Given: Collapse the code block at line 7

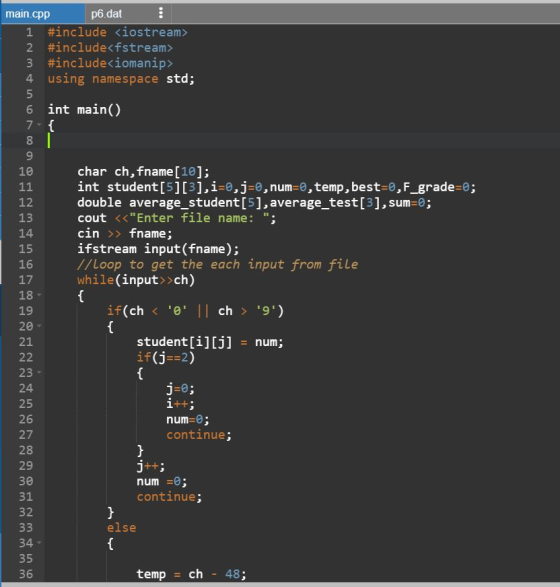Looking at the screenshot, I should [39, 124].
